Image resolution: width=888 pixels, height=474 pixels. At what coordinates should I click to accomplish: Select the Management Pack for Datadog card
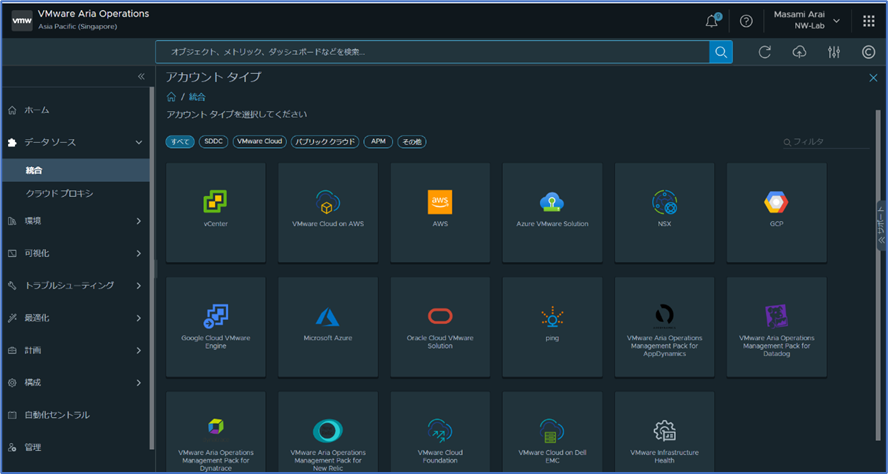tap(776, 327)
